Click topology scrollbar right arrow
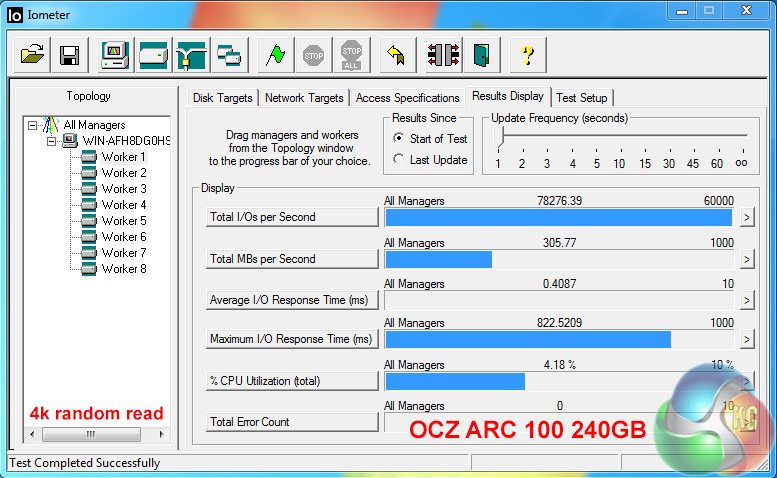Image resolution: width=777 pixels, height=478 pixels. [161, 434]
